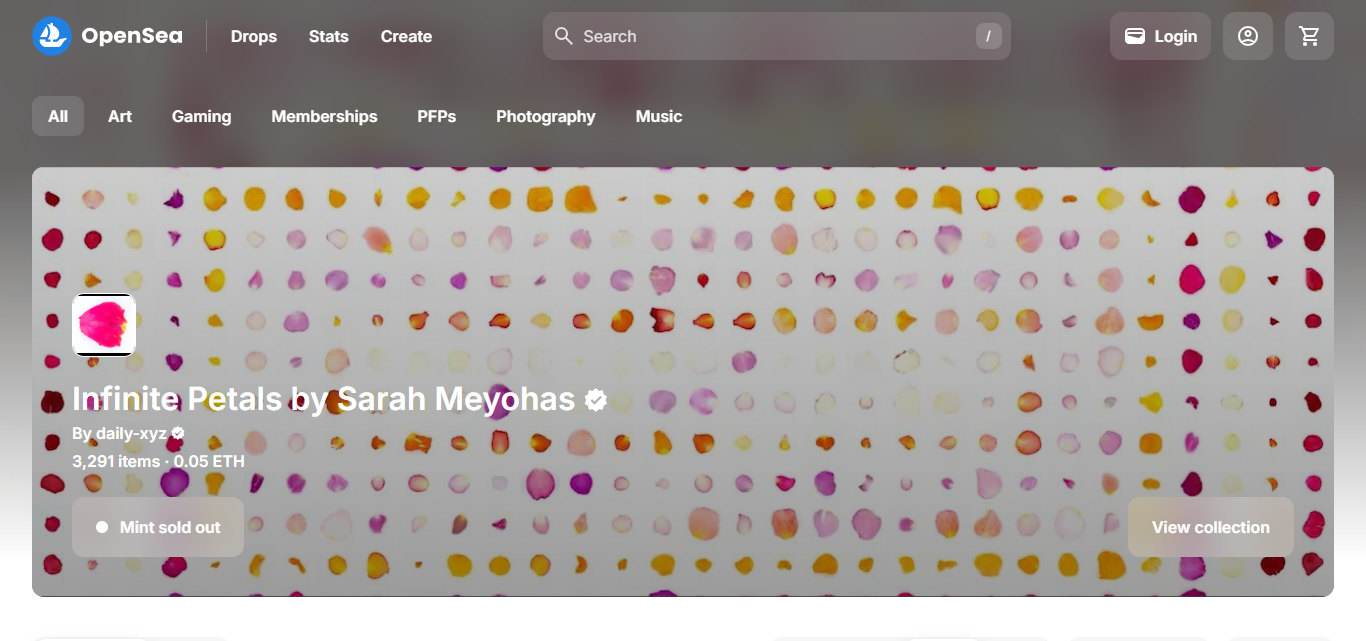The height and width of the screenshot is (641, 1366).
Task: Open the Drops menu
Action: (254, 36)
